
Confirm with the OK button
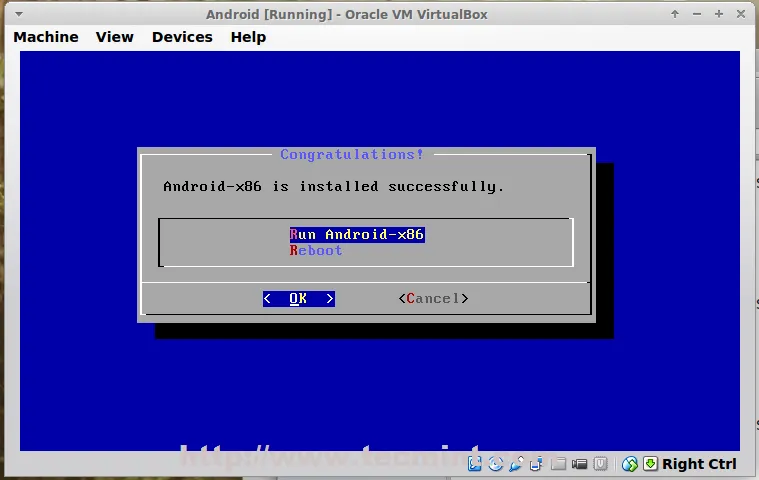(x=299, y=299)
